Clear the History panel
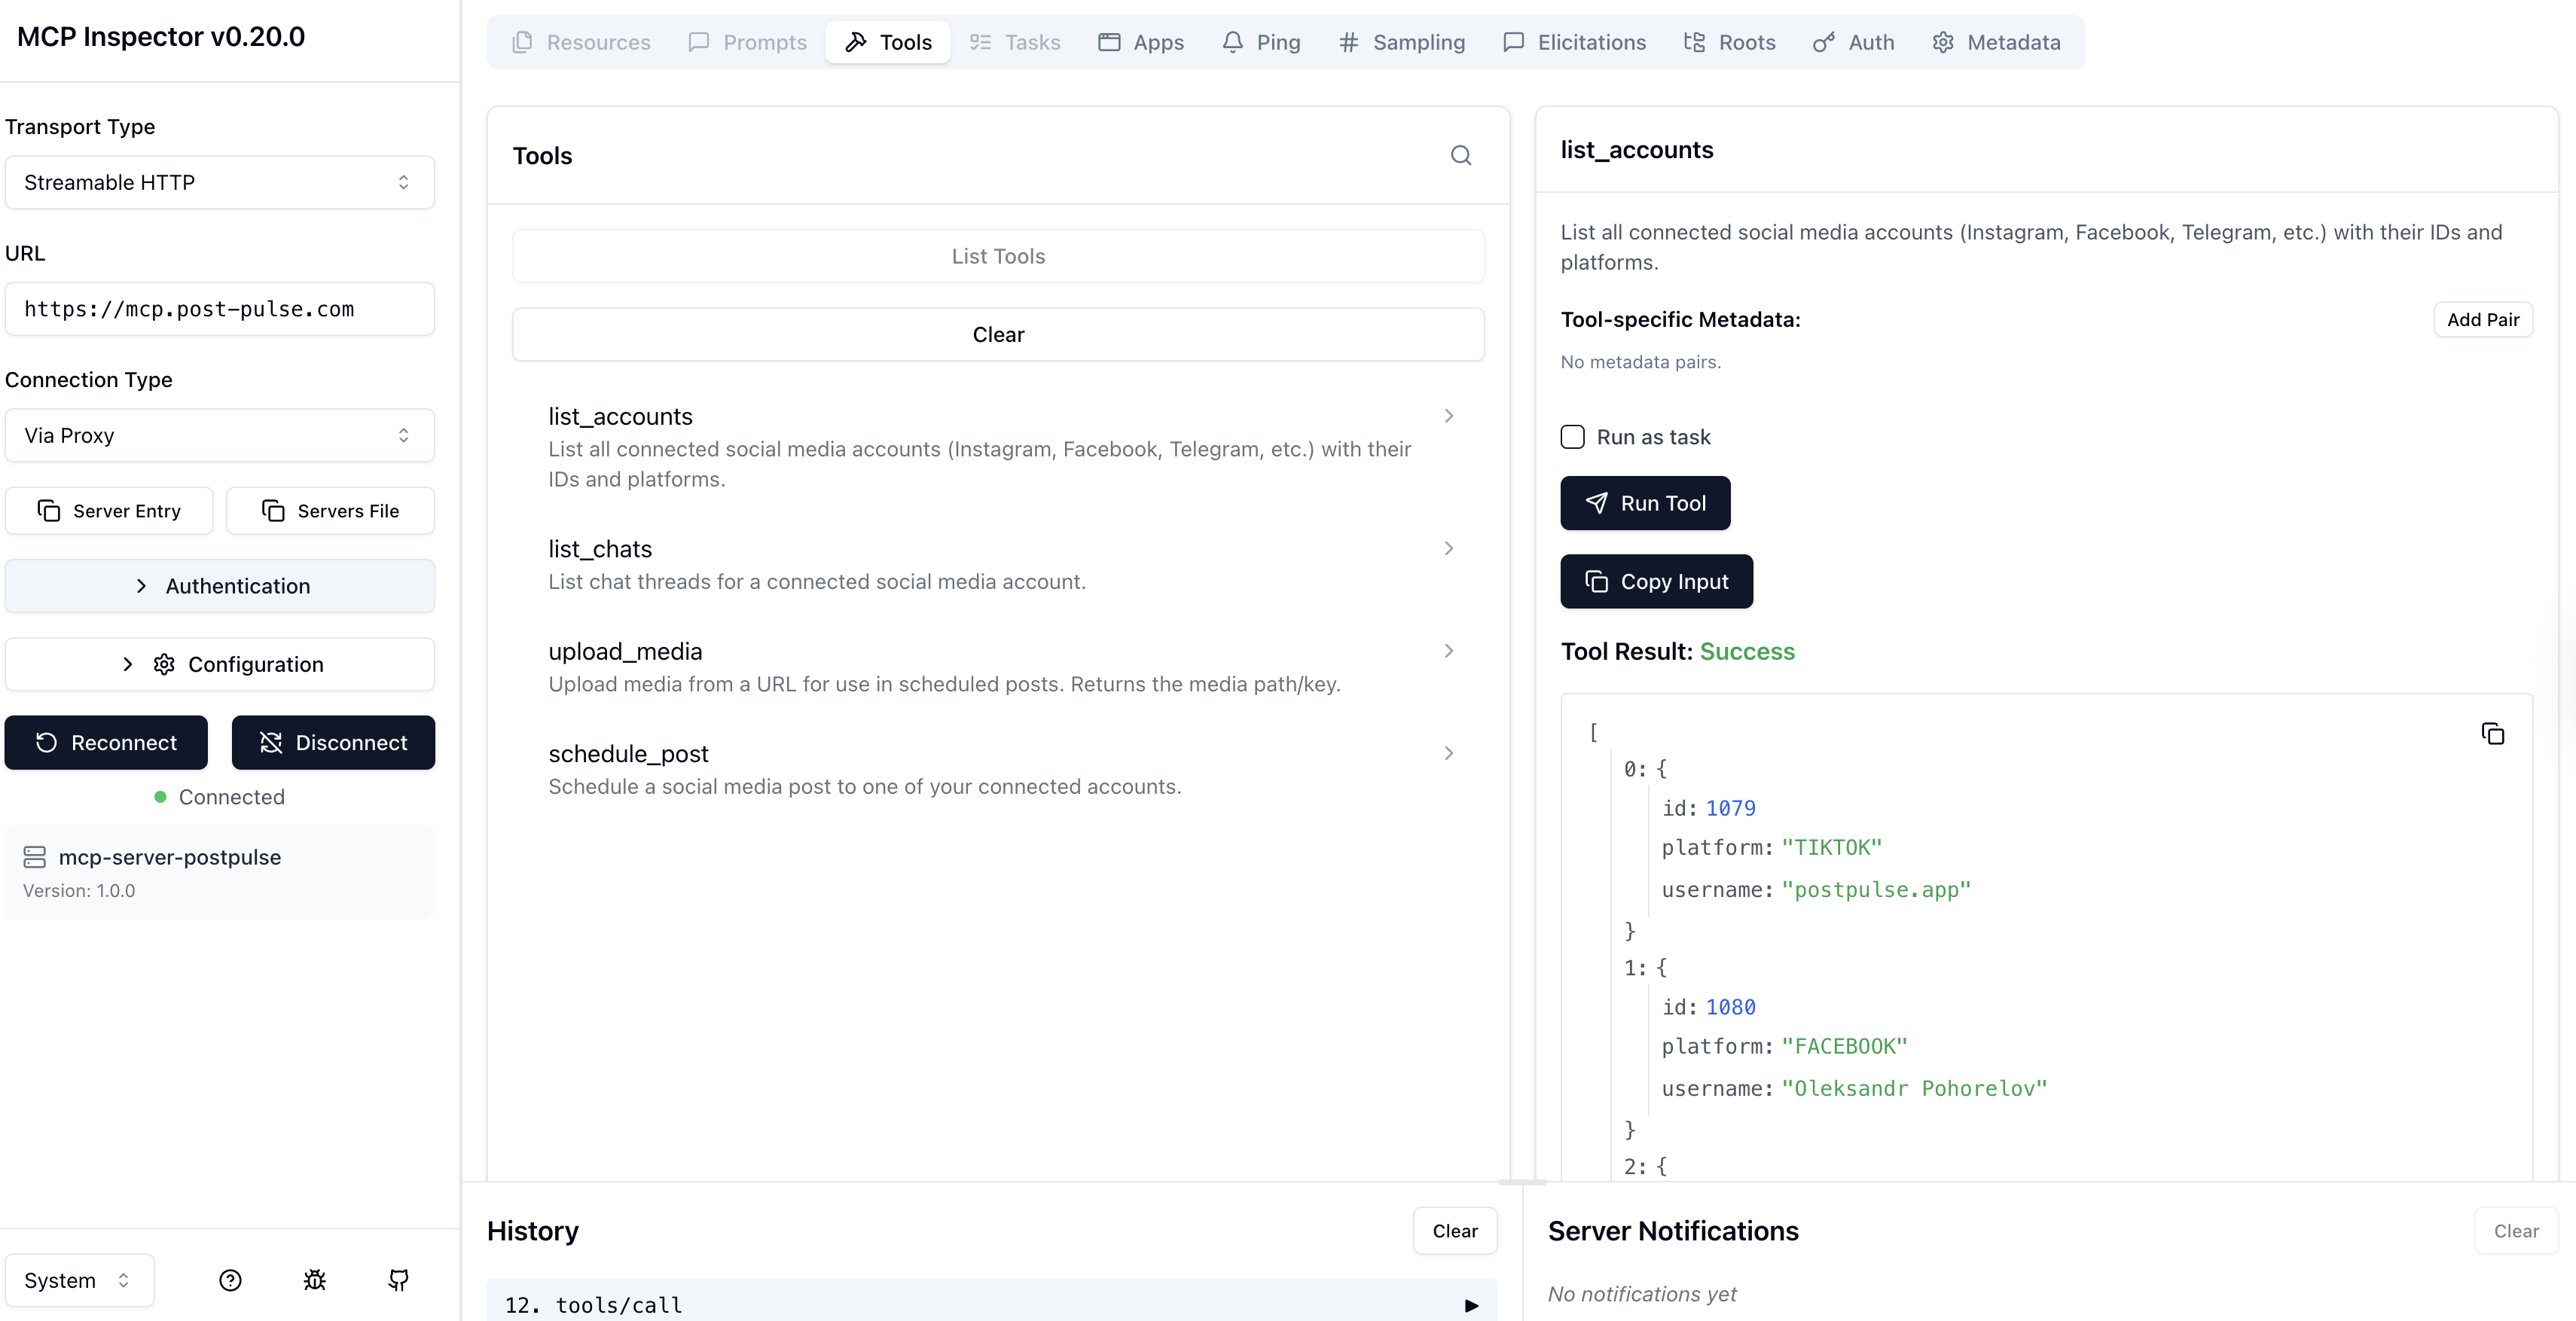The height and width of the screenshot is (1321, 2576). [1454, 1231]
